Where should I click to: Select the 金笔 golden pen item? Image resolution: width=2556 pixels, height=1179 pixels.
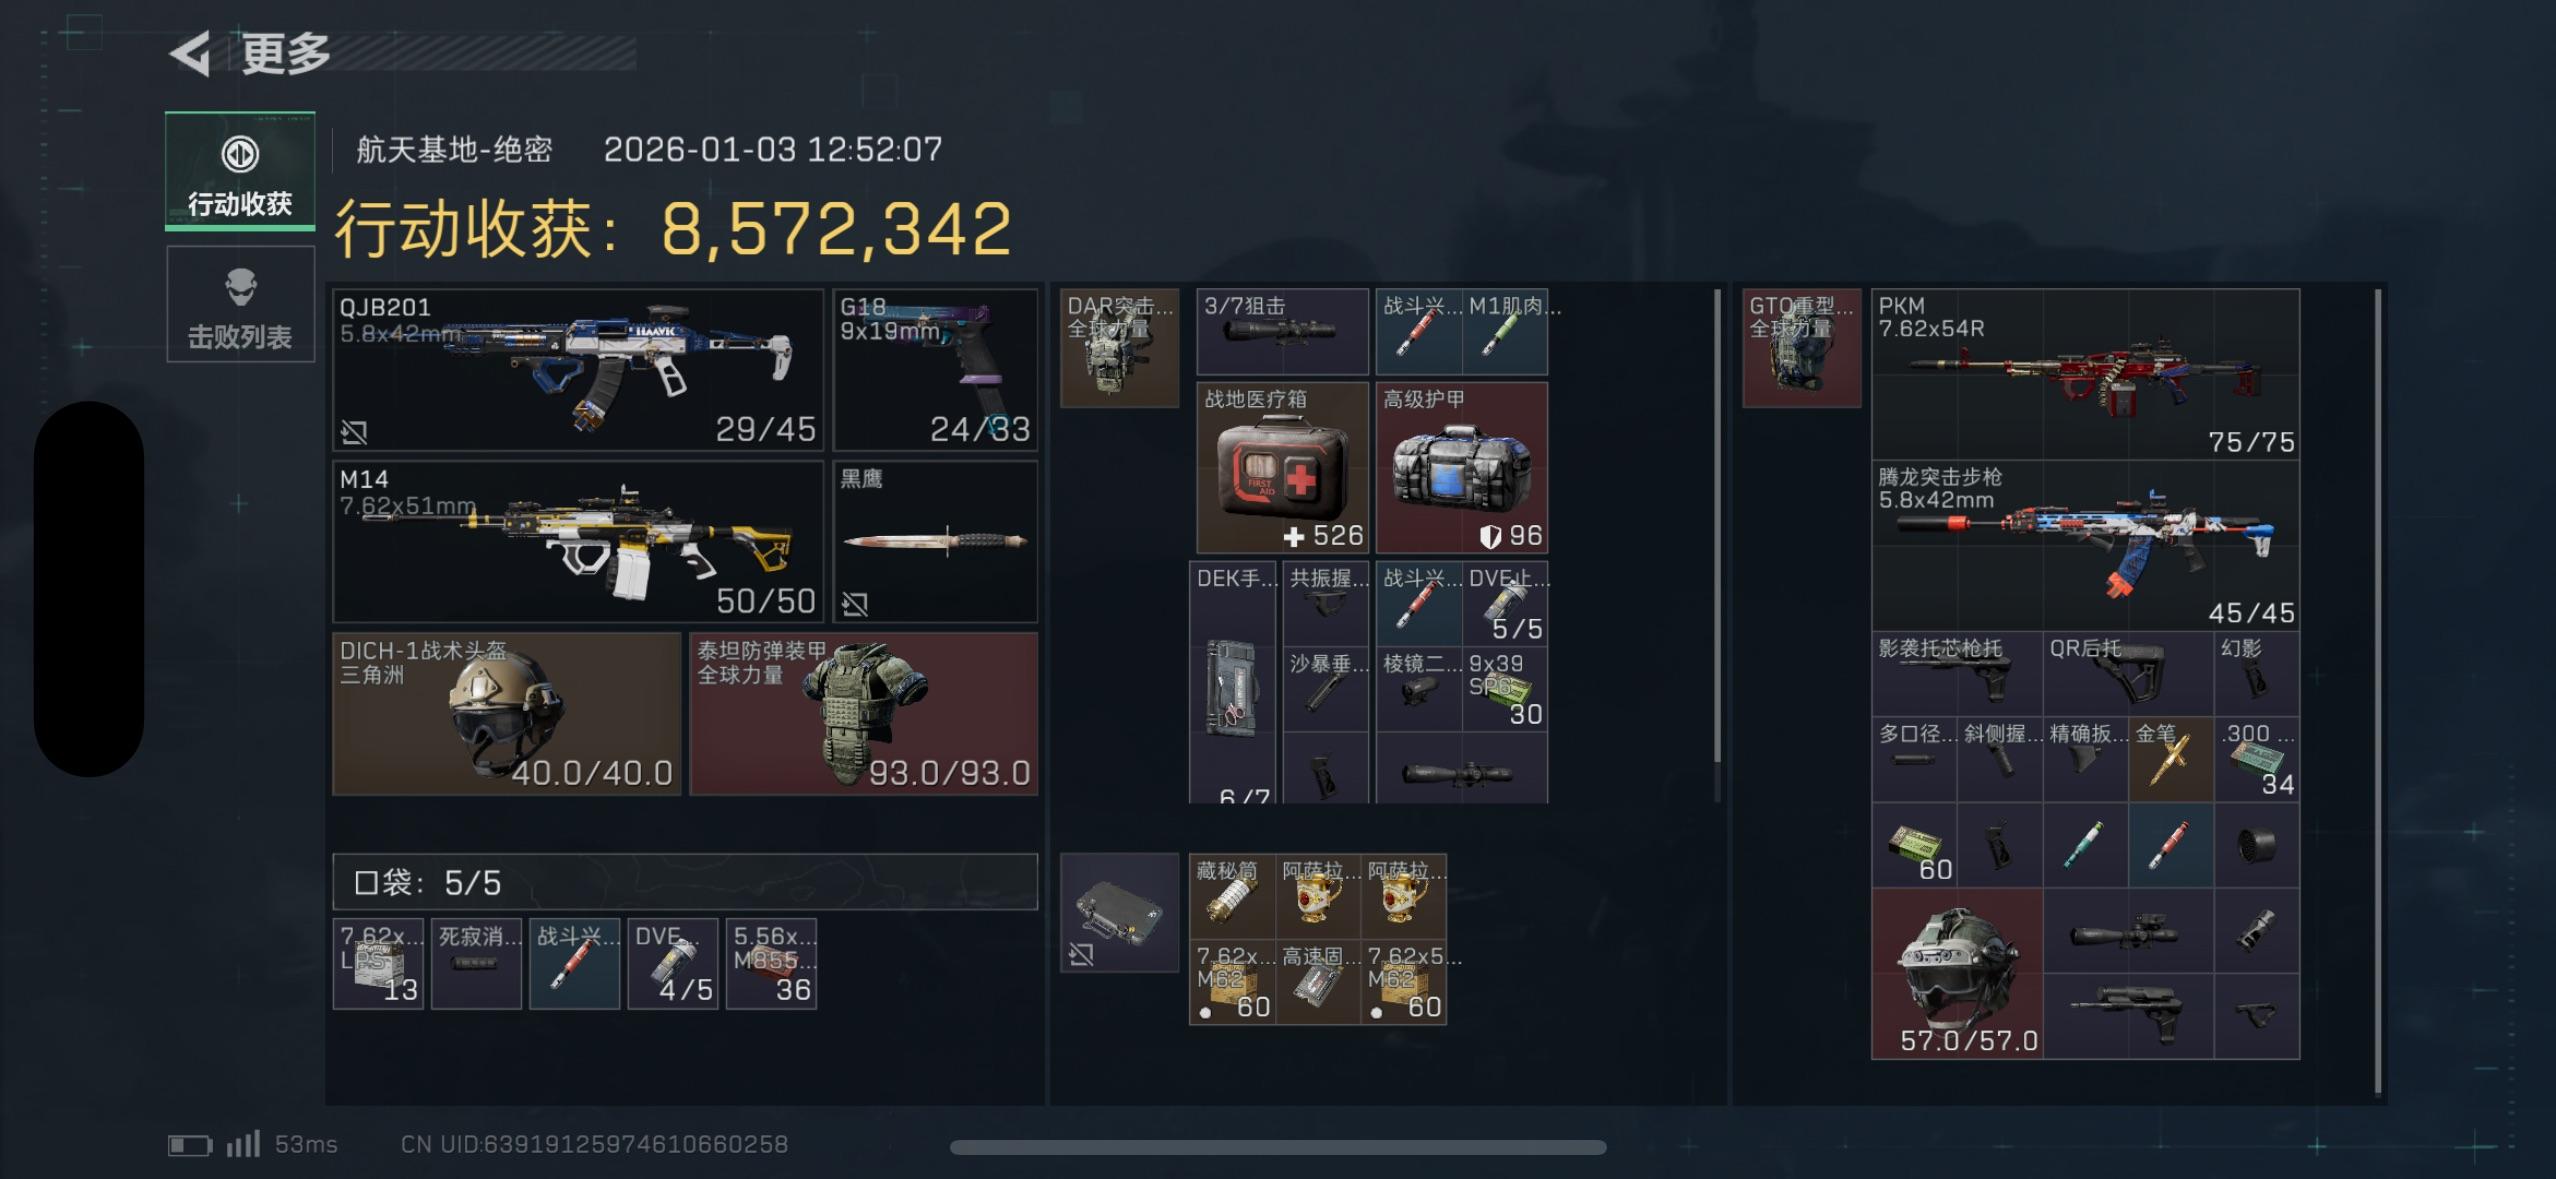[2171, 759]
